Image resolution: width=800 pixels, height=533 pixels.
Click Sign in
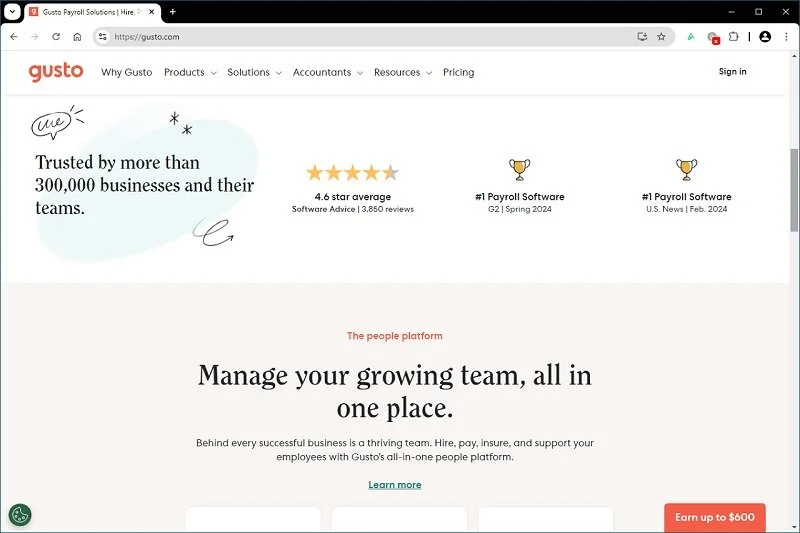(x=732, y=72)
